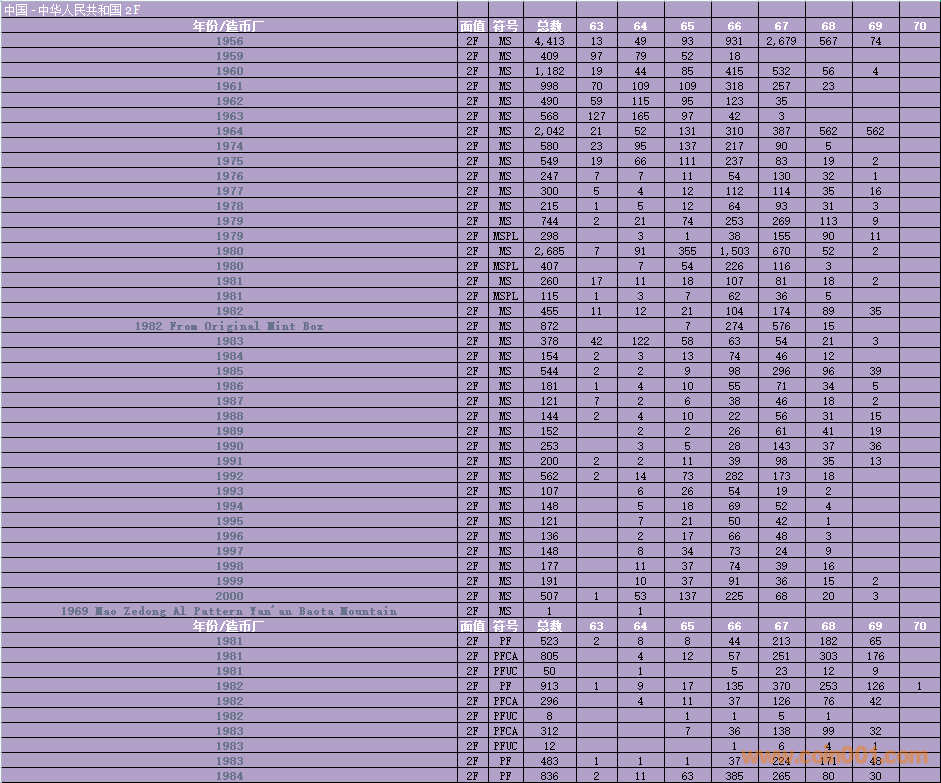941x783 pixels.
Task: Select the 805 total for 1981 PFCA
Action: (x=549, y=656)
